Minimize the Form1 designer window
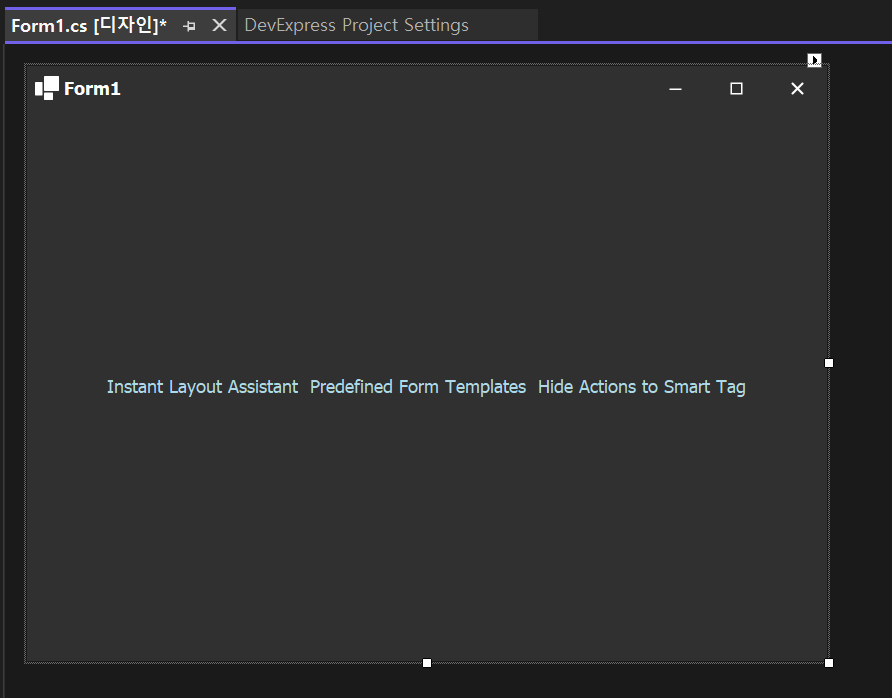Viewport: 892px width, 698px height. point(675,89)
